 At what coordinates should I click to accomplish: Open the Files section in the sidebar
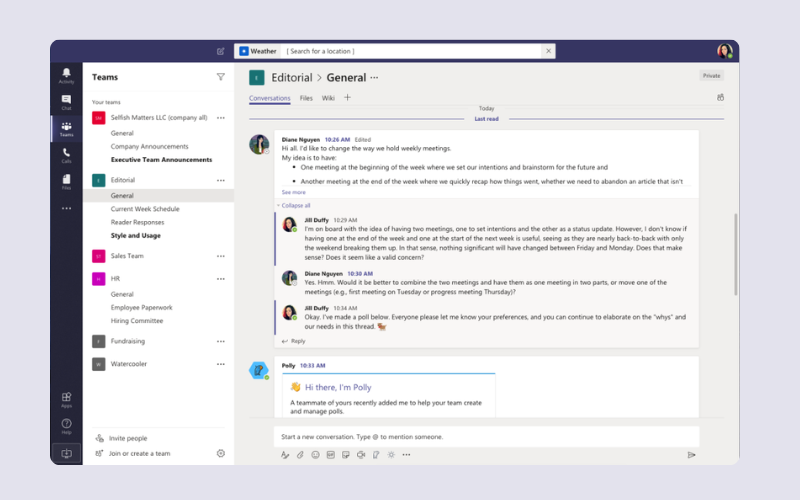pos(66,181)
